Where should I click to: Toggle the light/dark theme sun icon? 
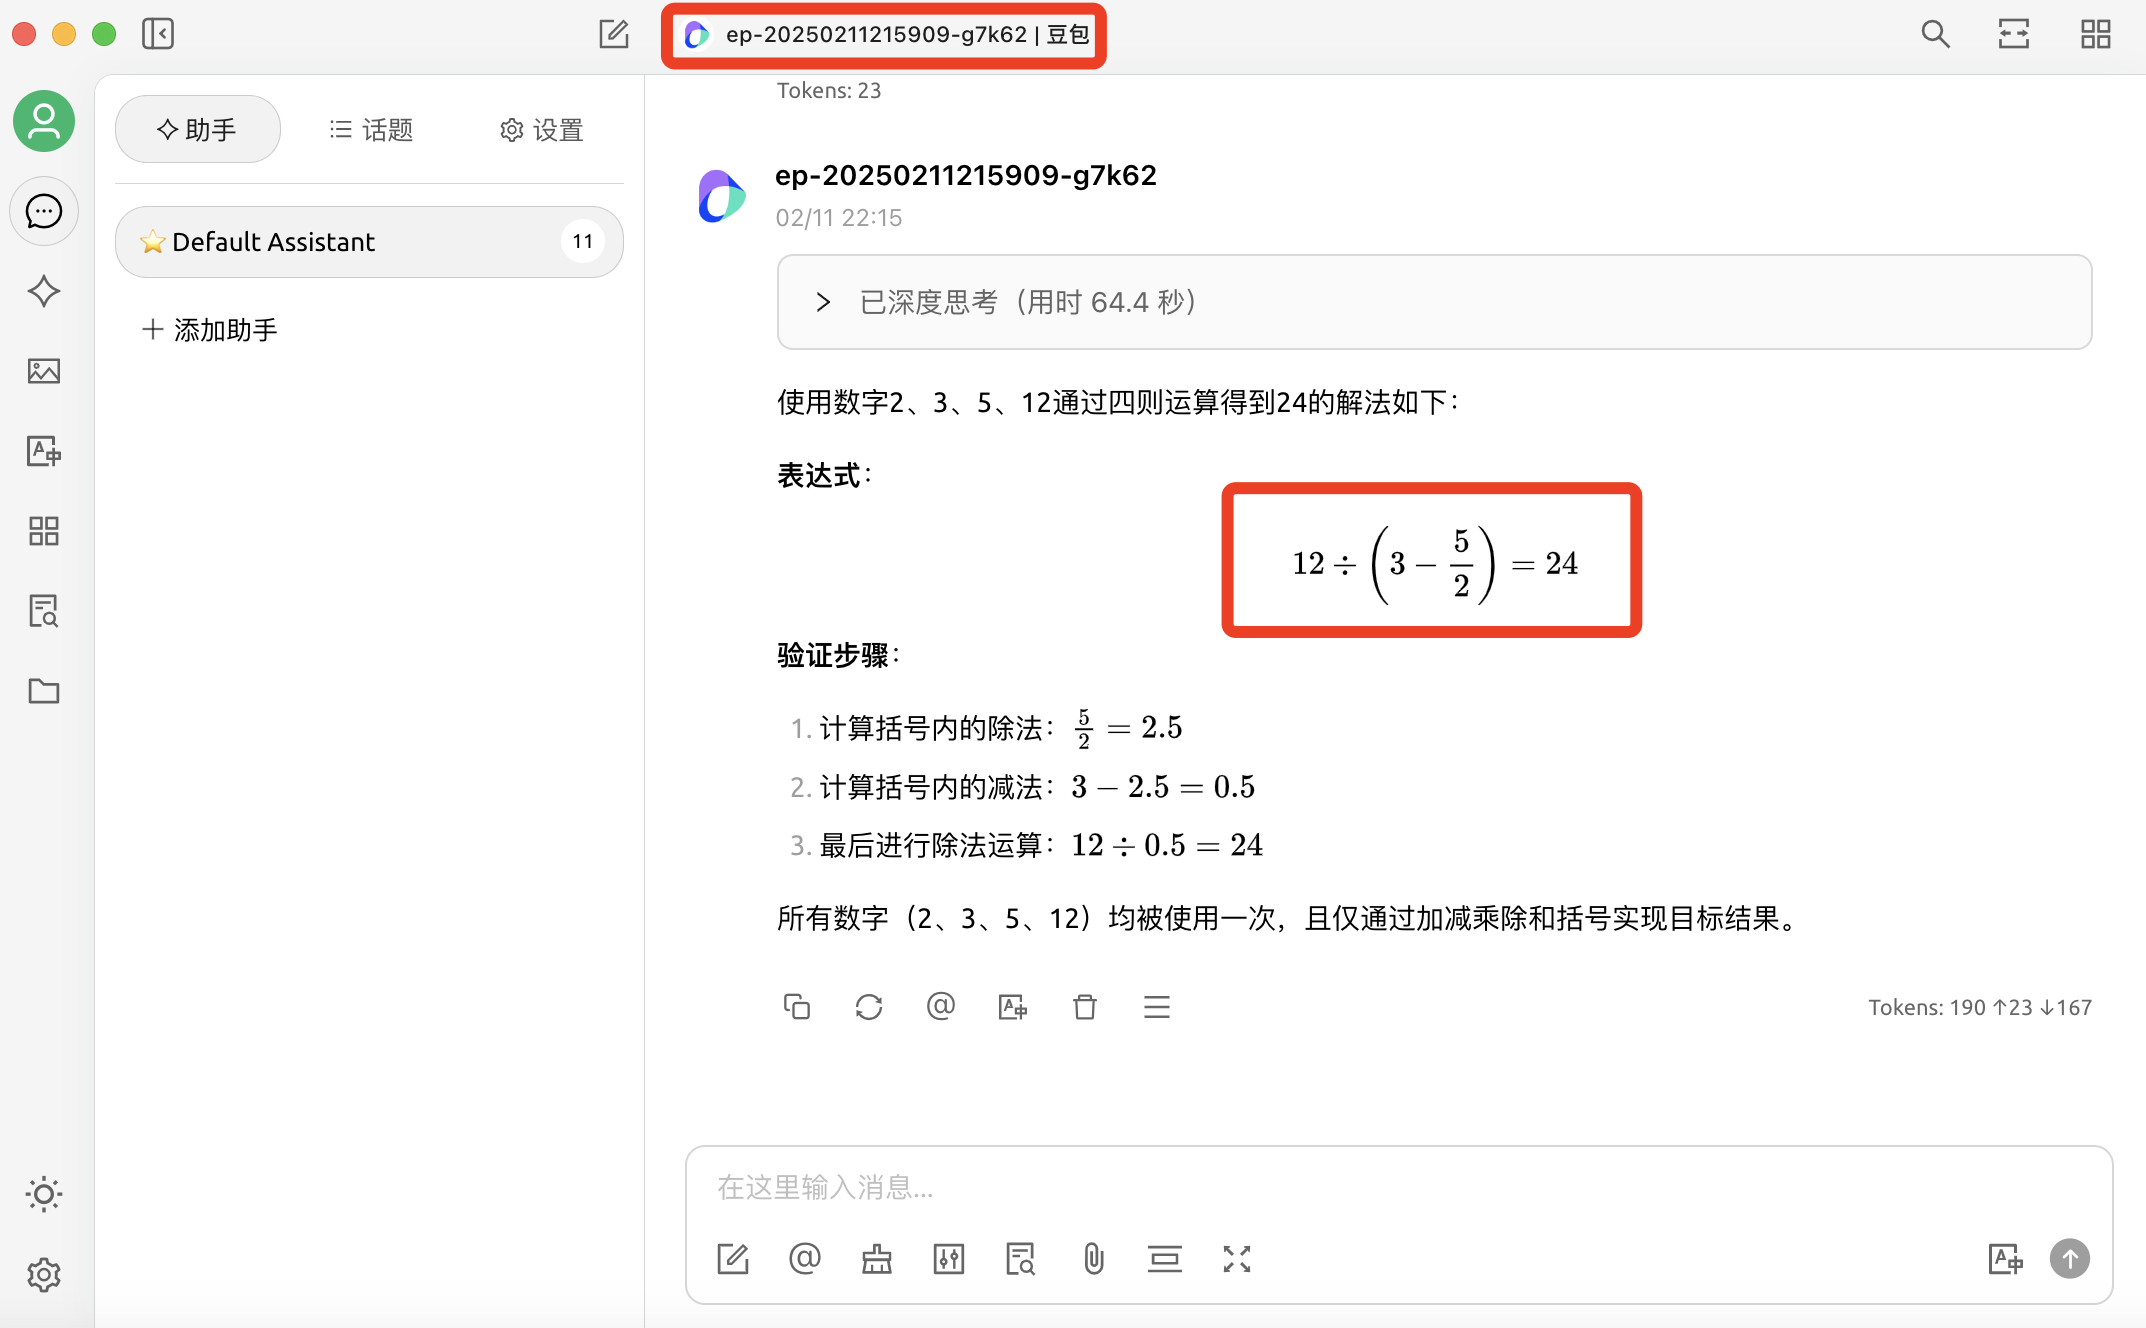pos(43,1194)
